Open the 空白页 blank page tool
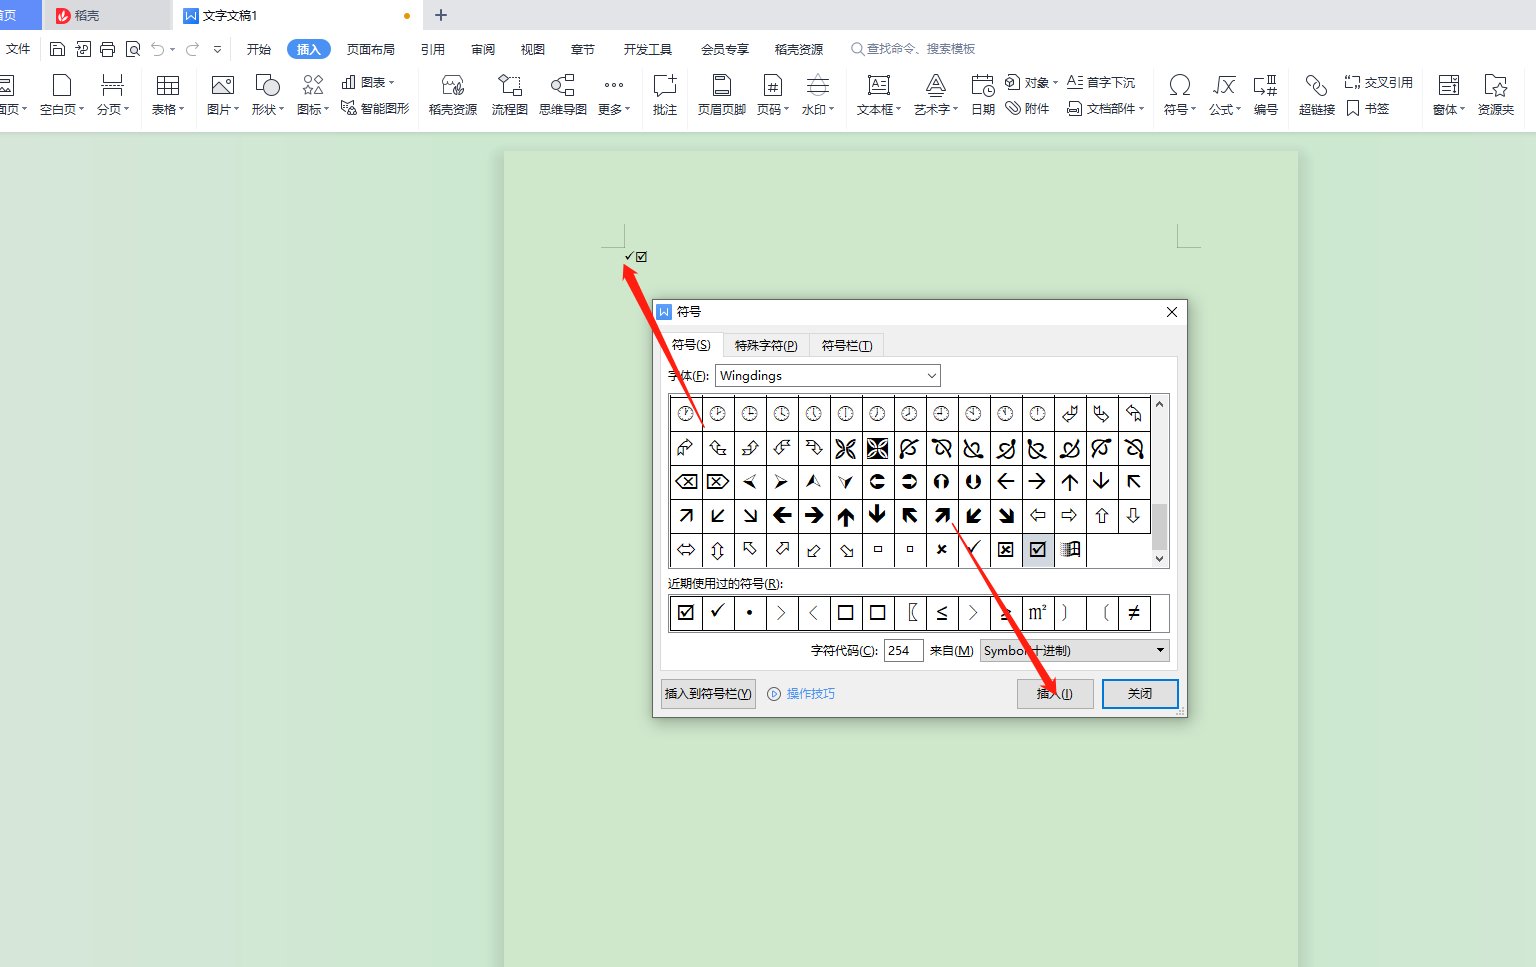Image resolution: width=1536 pixels, height=967 pixels. pos(62,95)
